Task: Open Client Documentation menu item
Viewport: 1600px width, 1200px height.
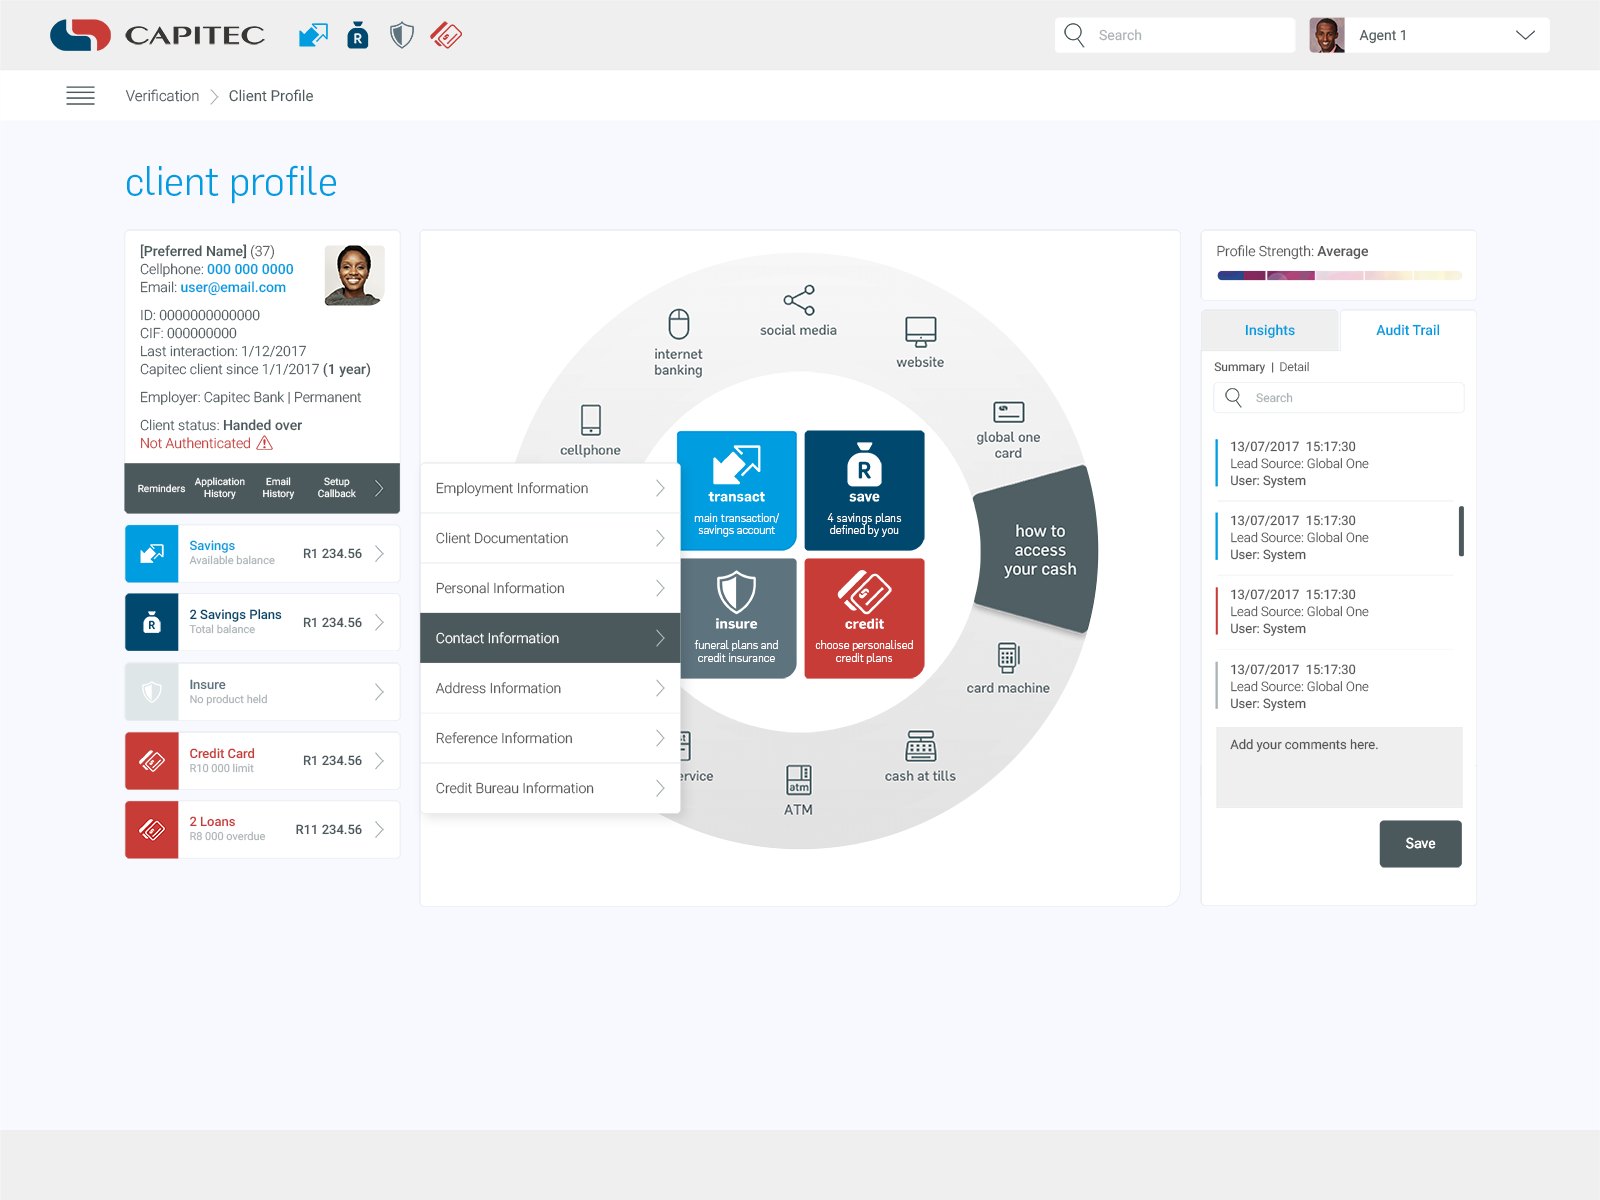Action: click(x=550, y=538)
